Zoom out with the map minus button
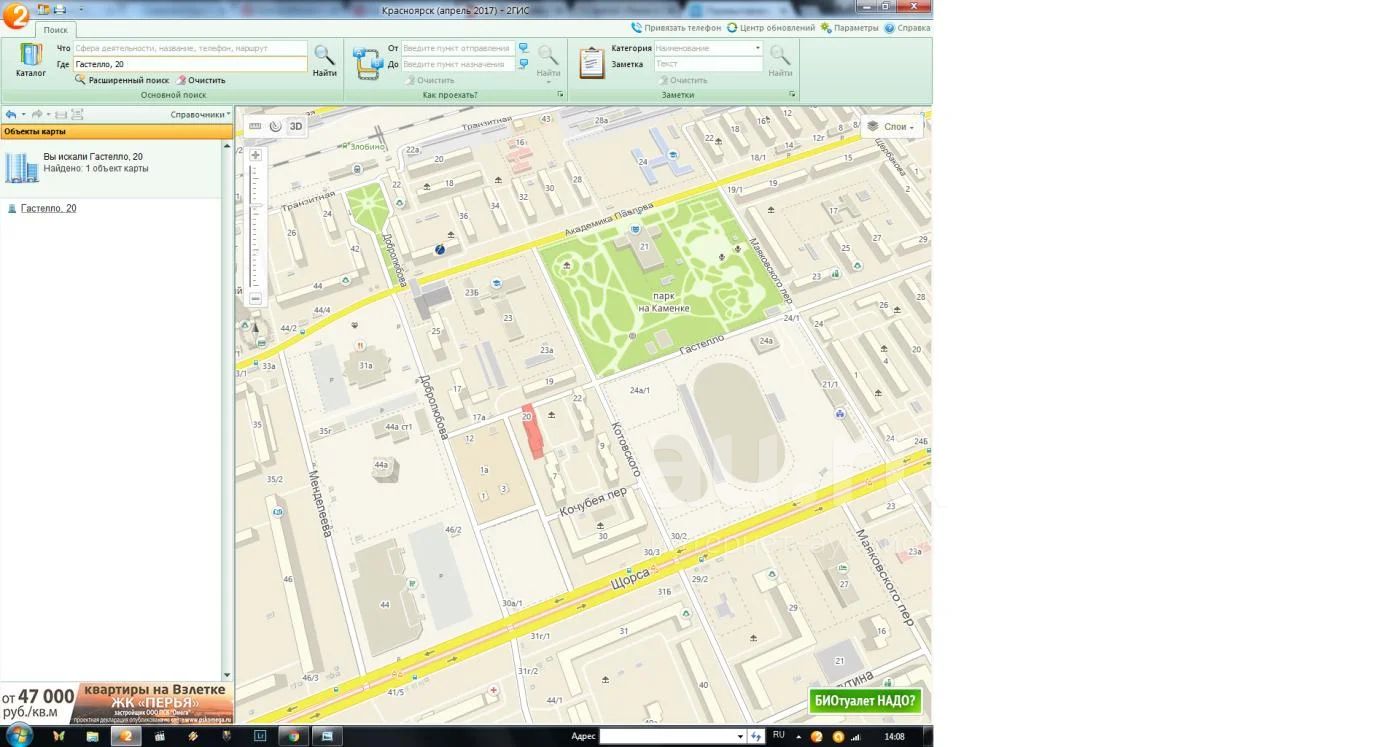Screen dimensions: 1400x747 pos(256,298)
